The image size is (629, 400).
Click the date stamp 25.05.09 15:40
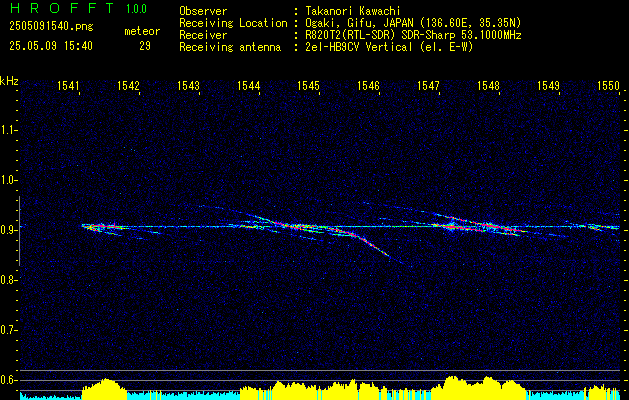point(51,46)
